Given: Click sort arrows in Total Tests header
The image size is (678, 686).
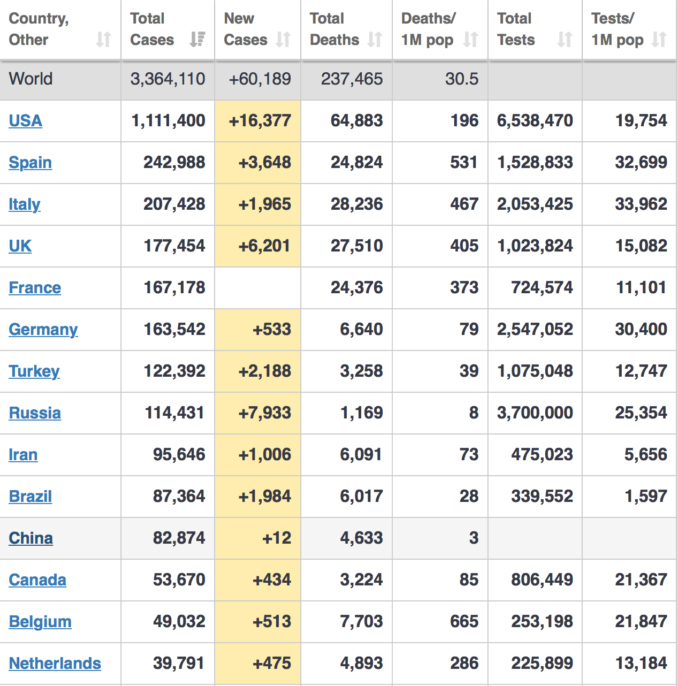Looking at the screenshot, I should [x=565, y=40].
